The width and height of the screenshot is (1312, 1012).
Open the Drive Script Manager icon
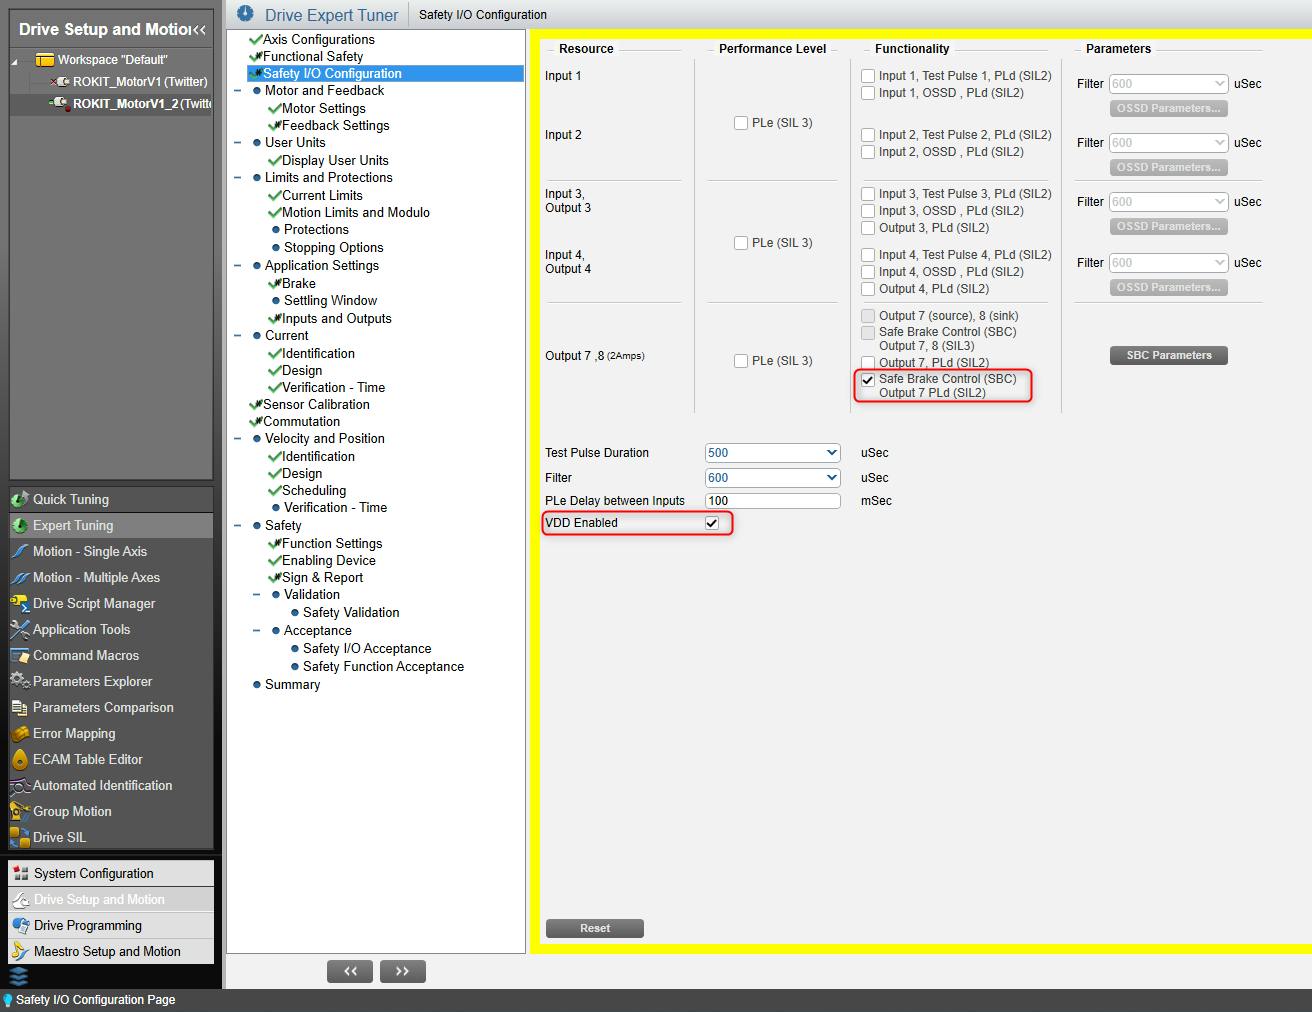click(x=19, y=603)
